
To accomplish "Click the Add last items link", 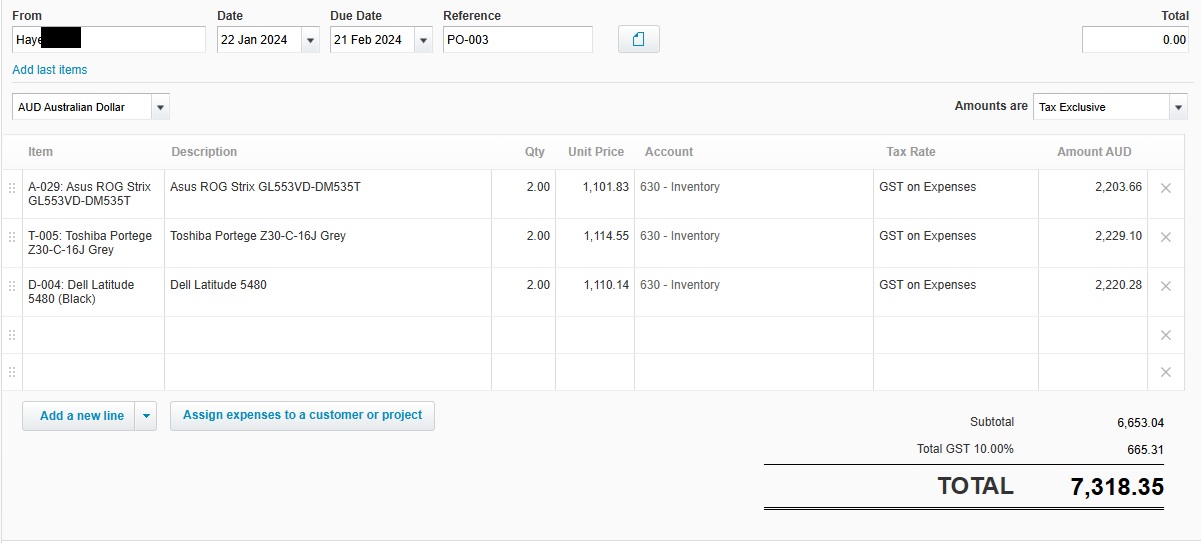I will (x=50, y=70).
